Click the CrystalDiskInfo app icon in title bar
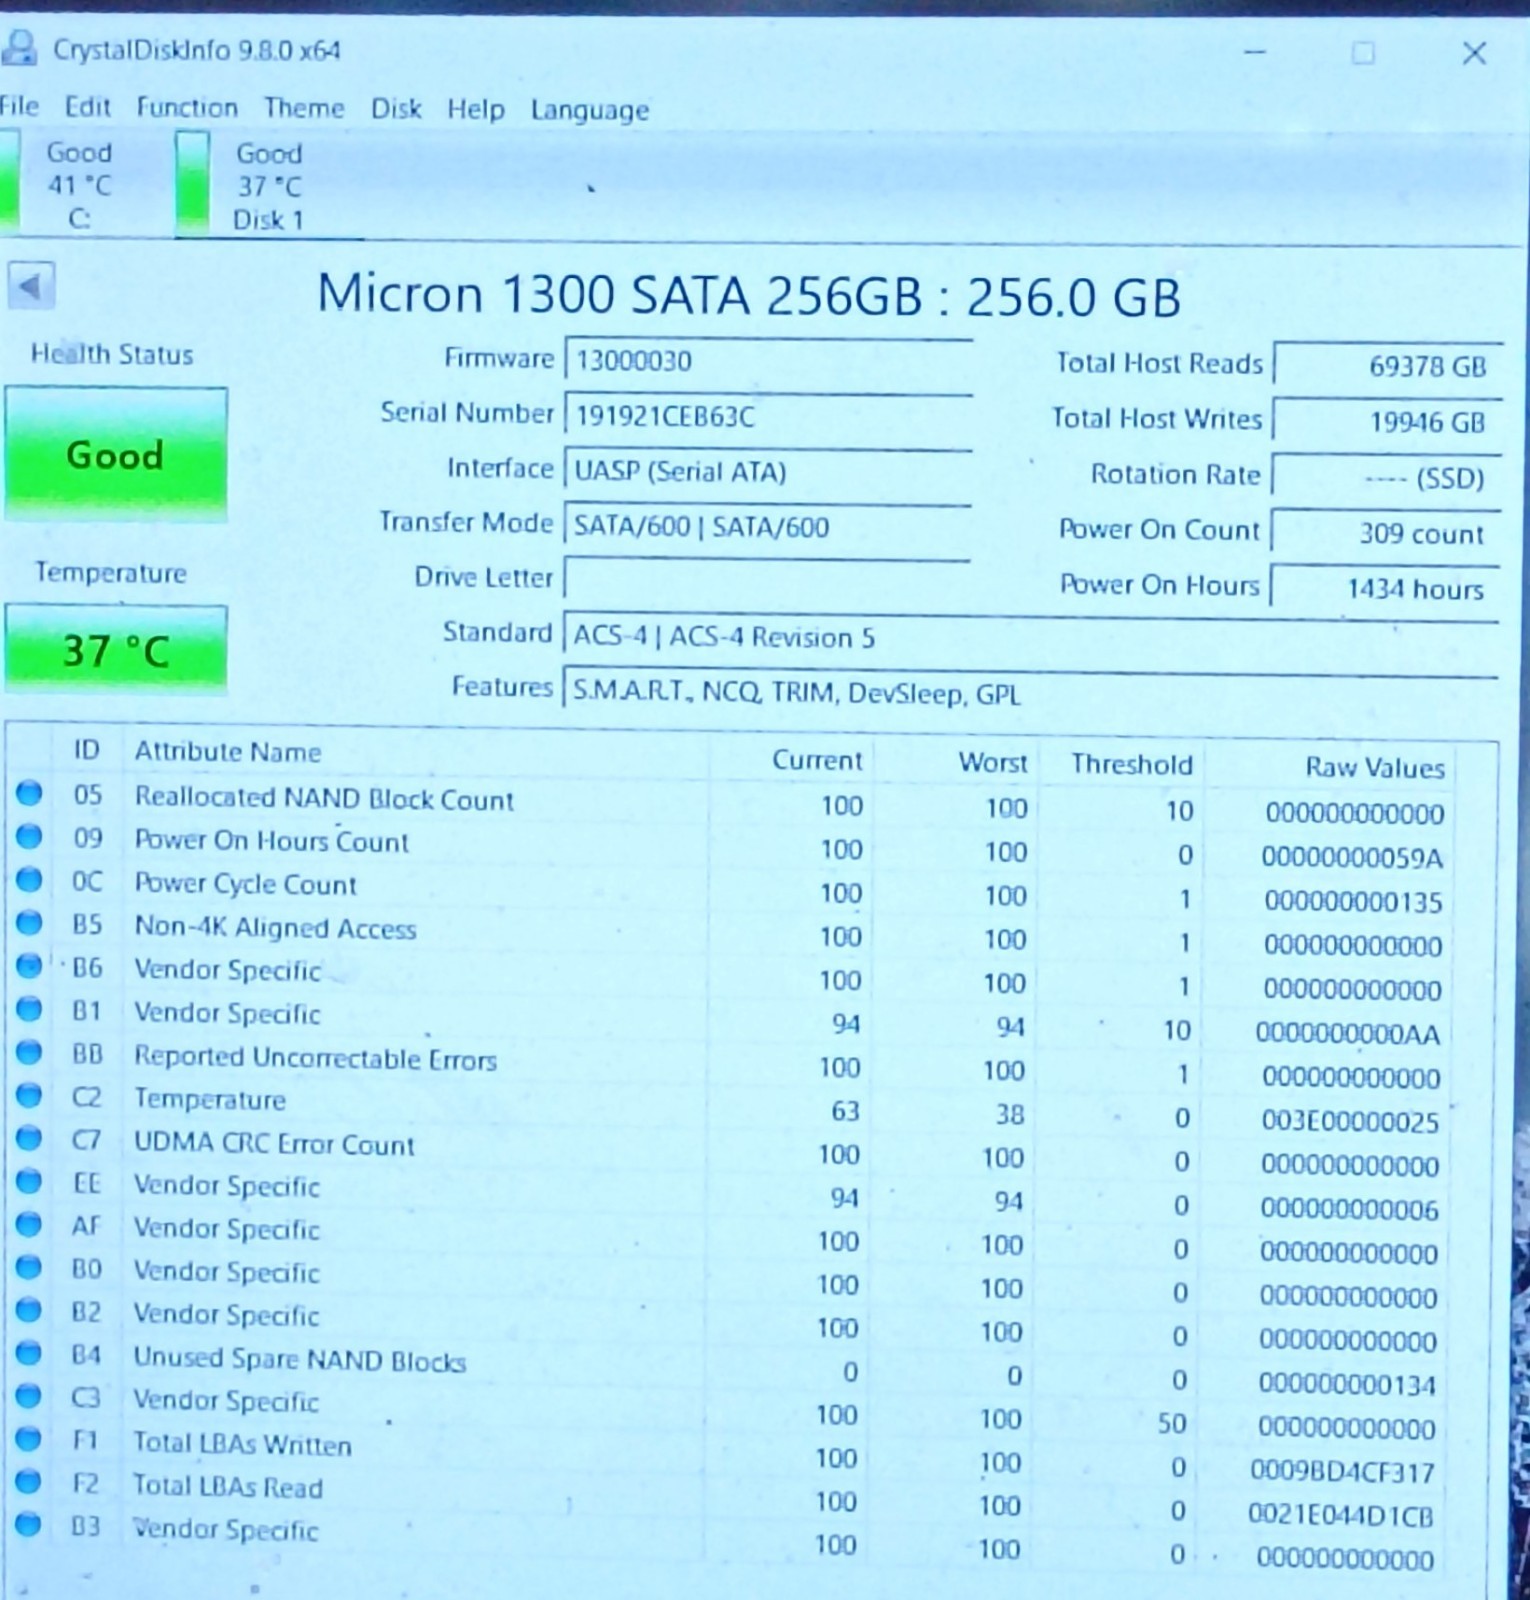Viewport: 1530px width, 1600px height. coord(18,47)
